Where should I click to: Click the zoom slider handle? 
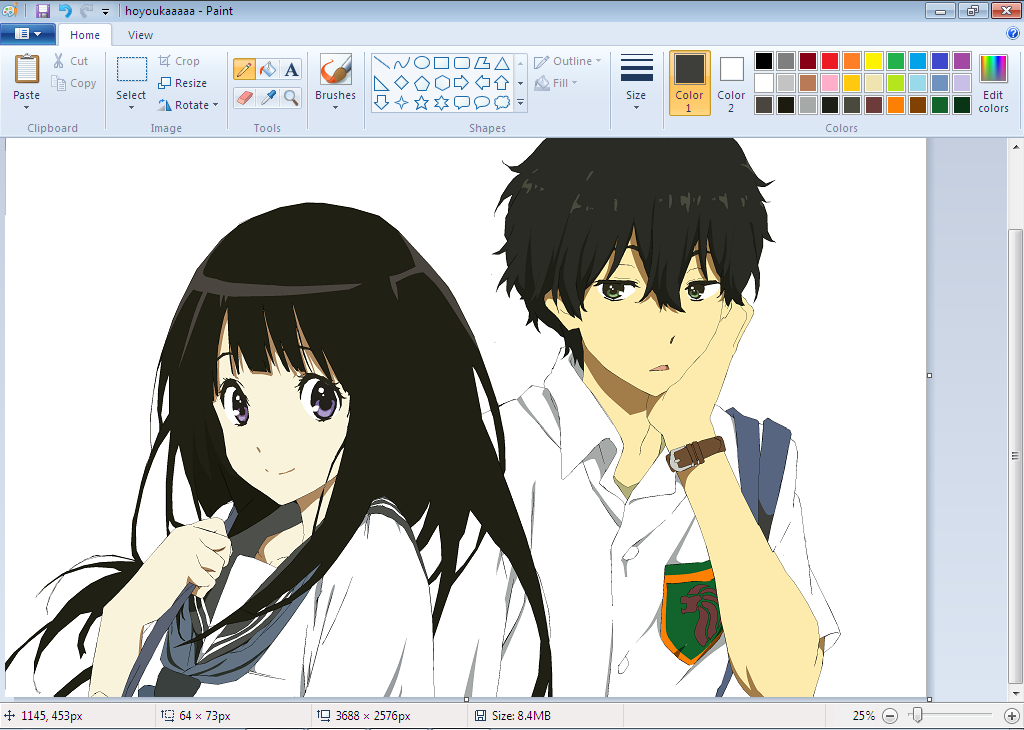917,716
